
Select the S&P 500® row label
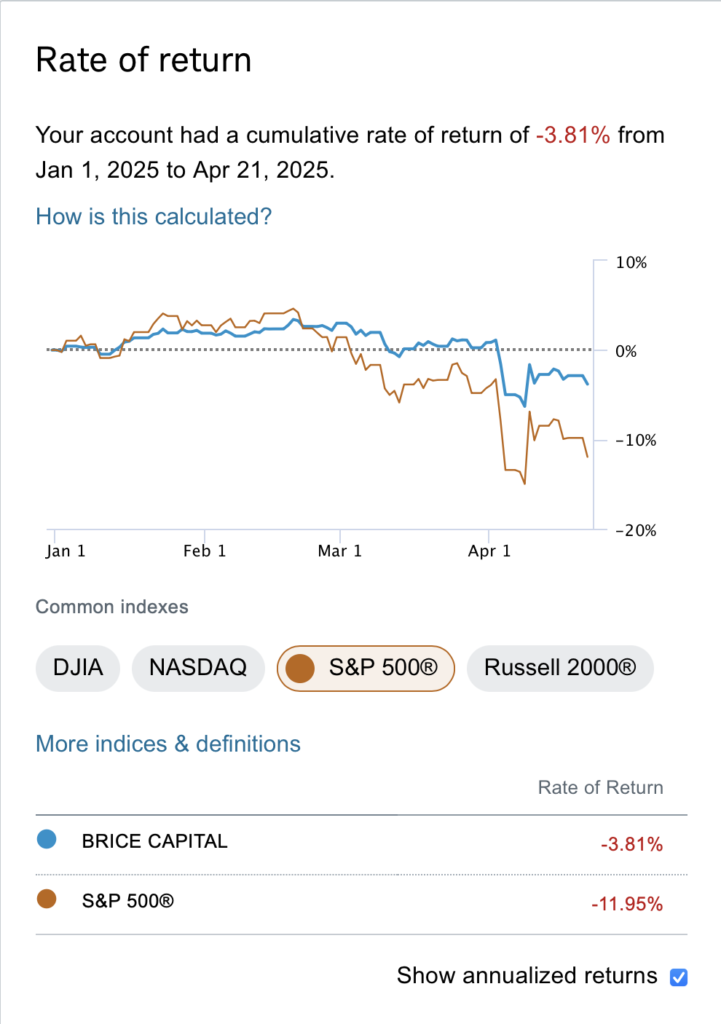[x=128, y=901]
